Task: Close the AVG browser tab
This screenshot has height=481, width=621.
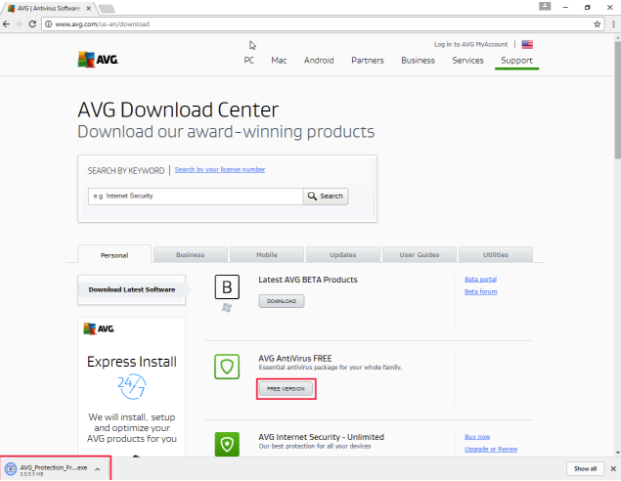Action: coord(89,8)
